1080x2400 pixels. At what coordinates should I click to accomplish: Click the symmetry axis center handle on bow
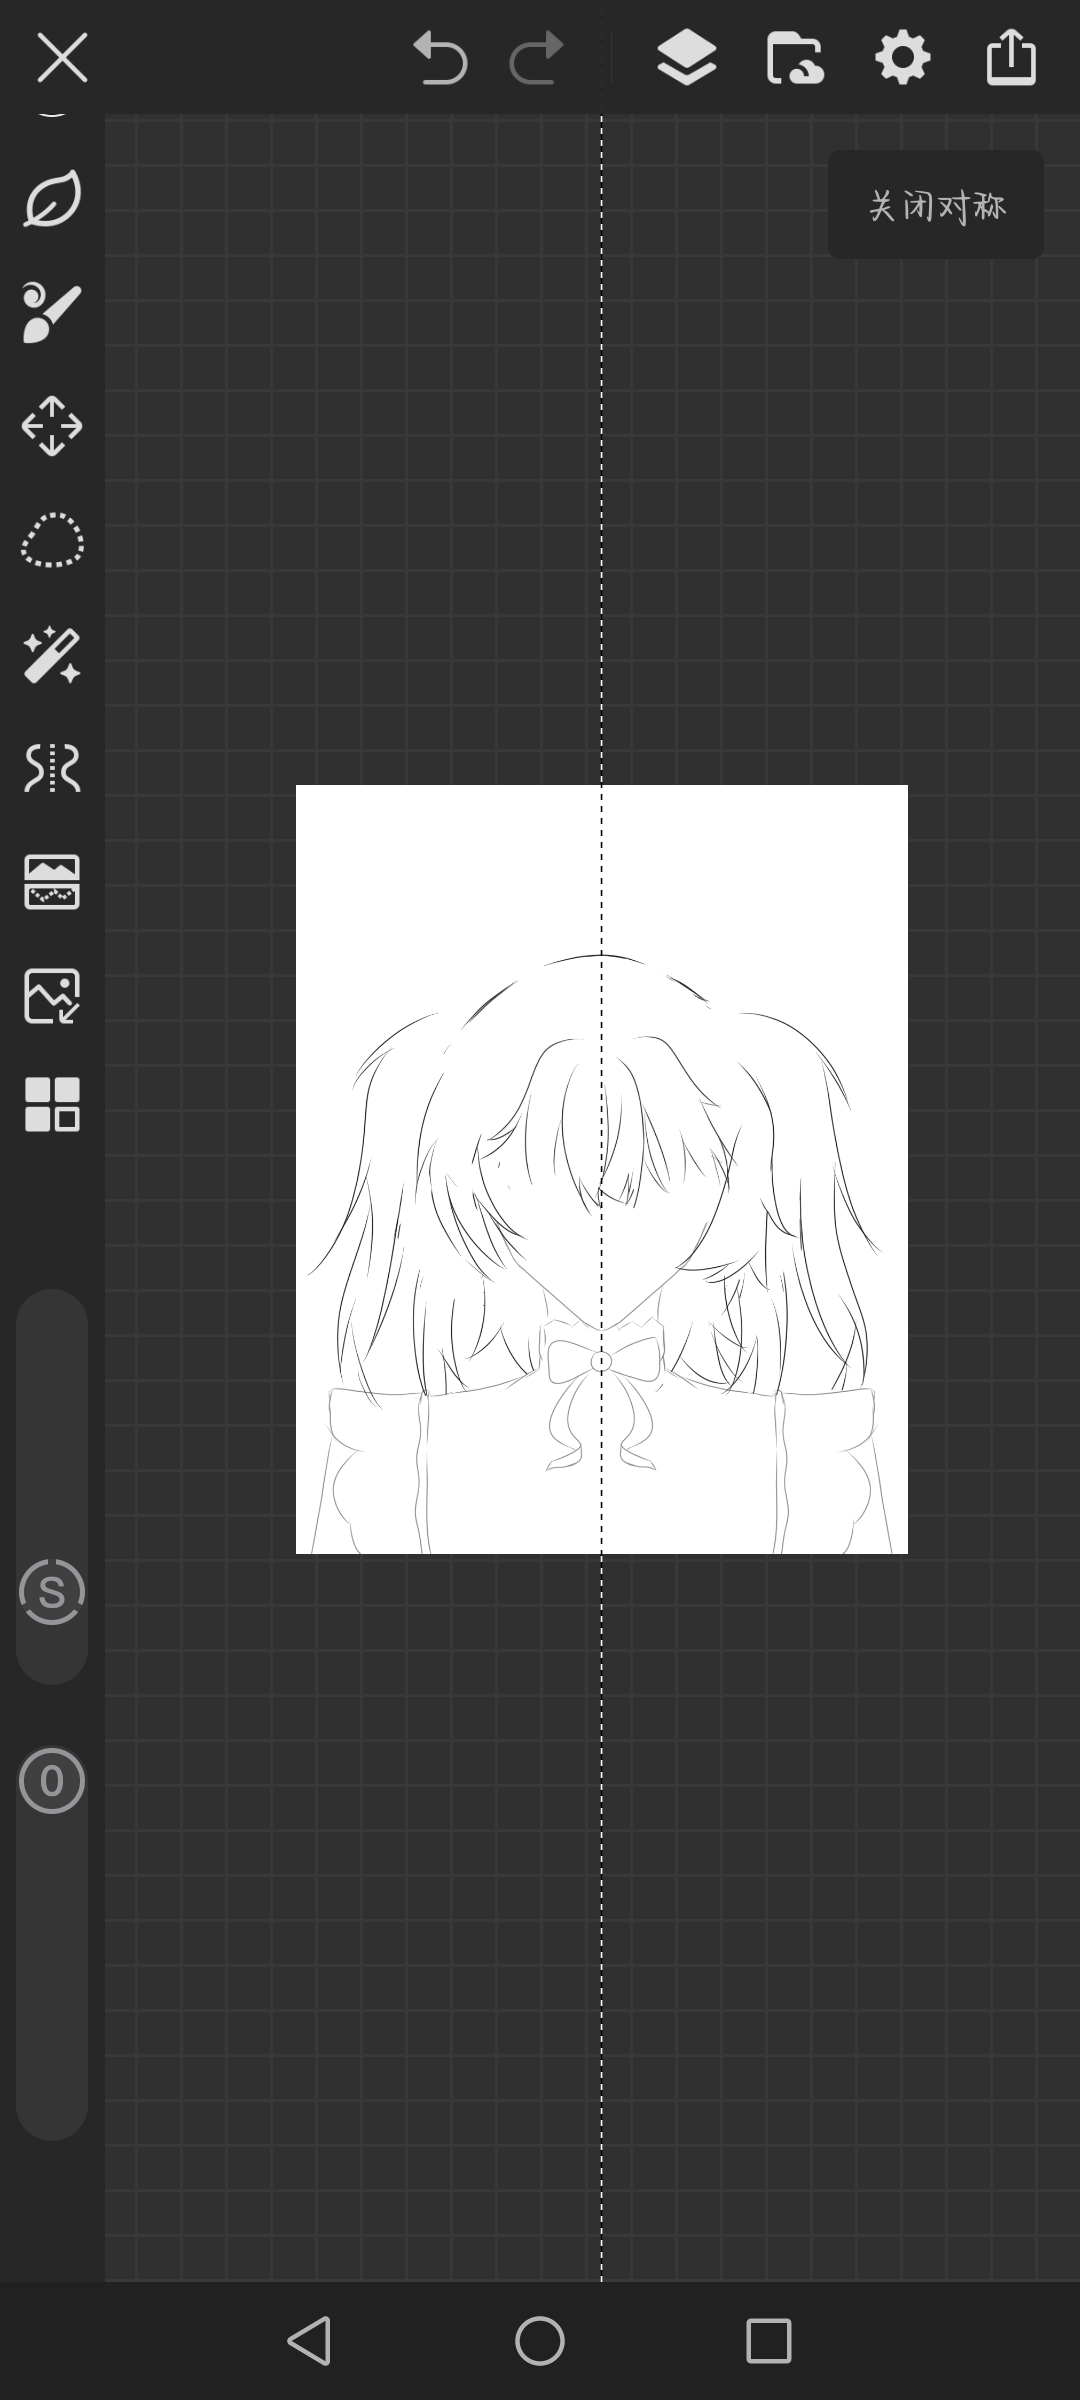coord(601,1361)
